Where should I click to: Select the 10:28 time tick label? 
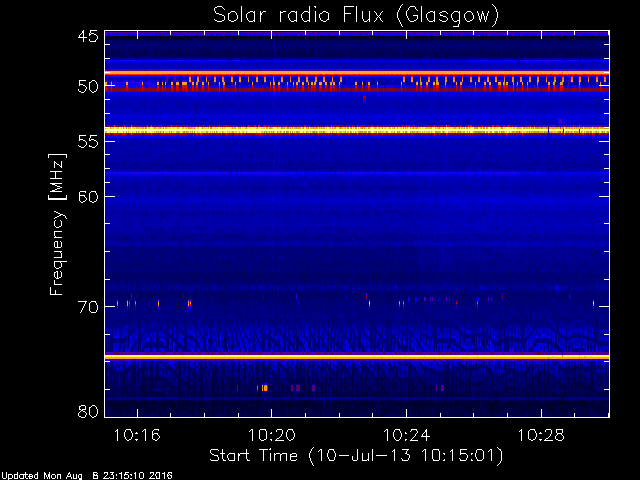(x=541, y=435)
